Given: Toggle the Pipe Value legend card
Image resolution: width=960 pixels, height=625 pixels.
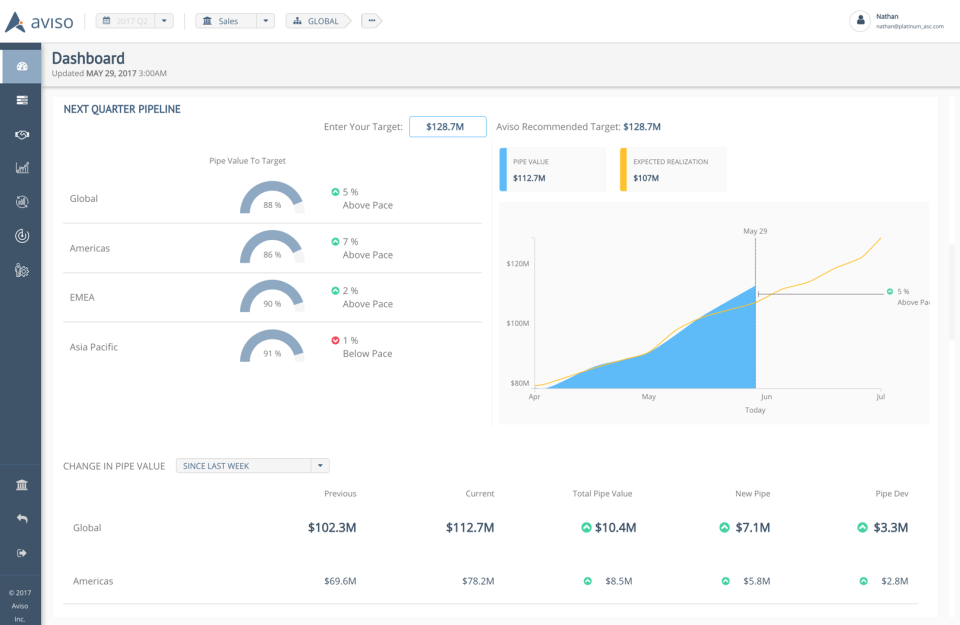Looking at the screenshot, I should [x=553, y=170].
